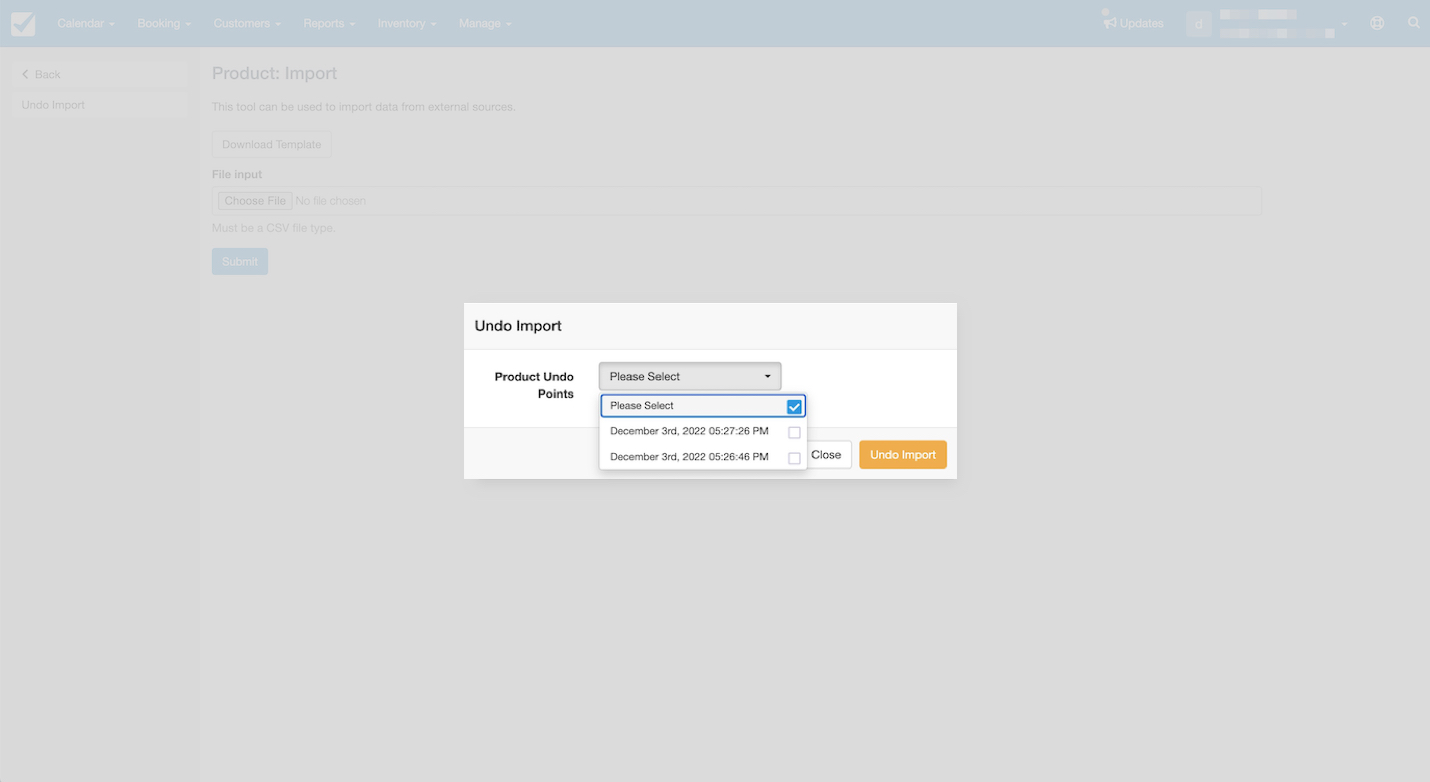
Task: Close the Undo Import dialog
Action: pyautogui.click(x=827, y=454)
